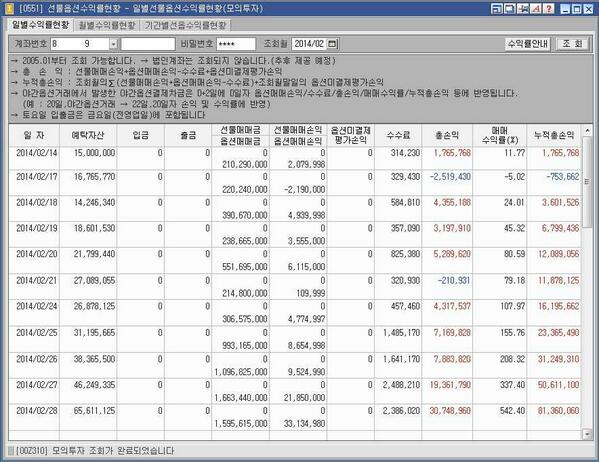Click the 옵션매매손익 column header
Image resolution: width=599 pixels, height=462 pixels.
(298, 141)
